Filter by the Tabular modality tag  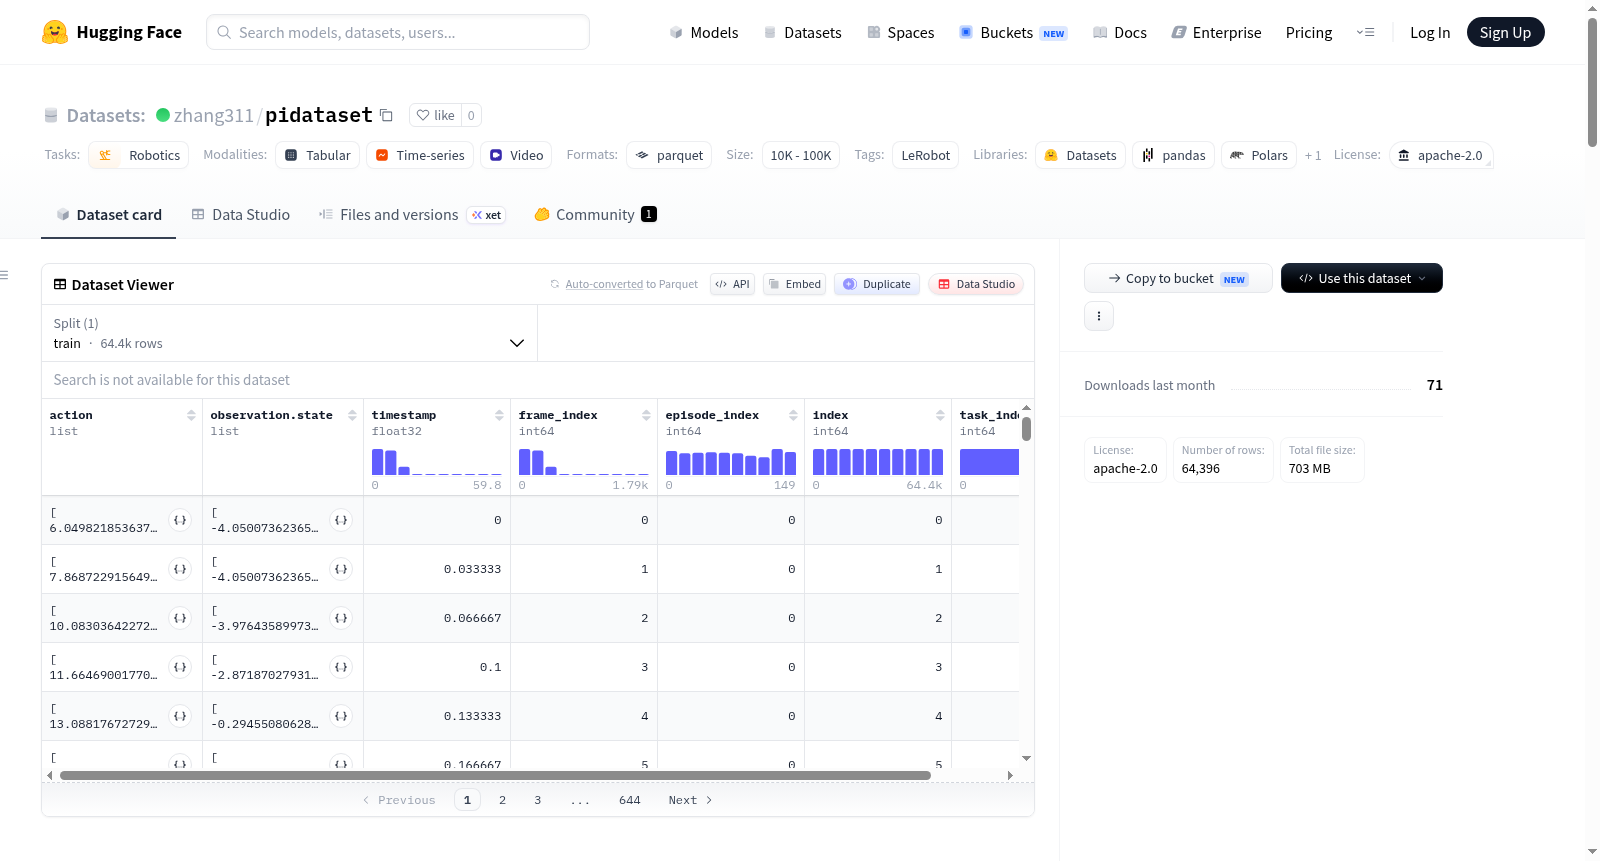click(x=318, y=155)
